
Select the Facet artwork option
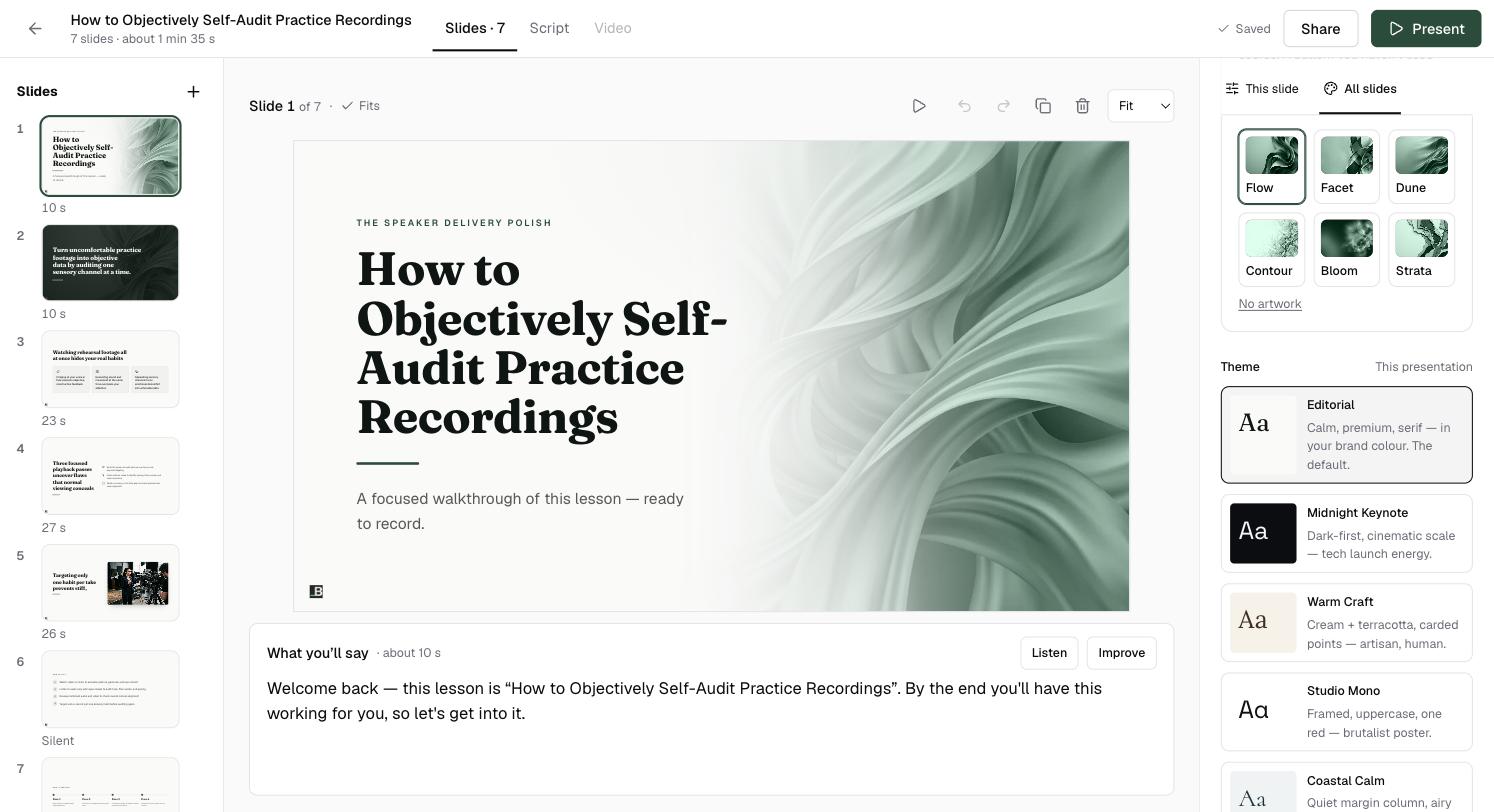coord(1346,166)
